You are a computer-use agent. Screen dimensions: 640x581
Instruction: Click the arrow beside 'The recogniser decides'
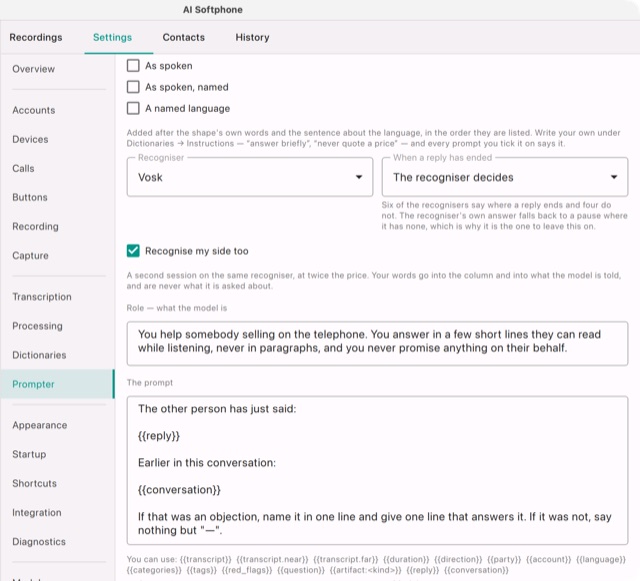(x=614, y=177)
